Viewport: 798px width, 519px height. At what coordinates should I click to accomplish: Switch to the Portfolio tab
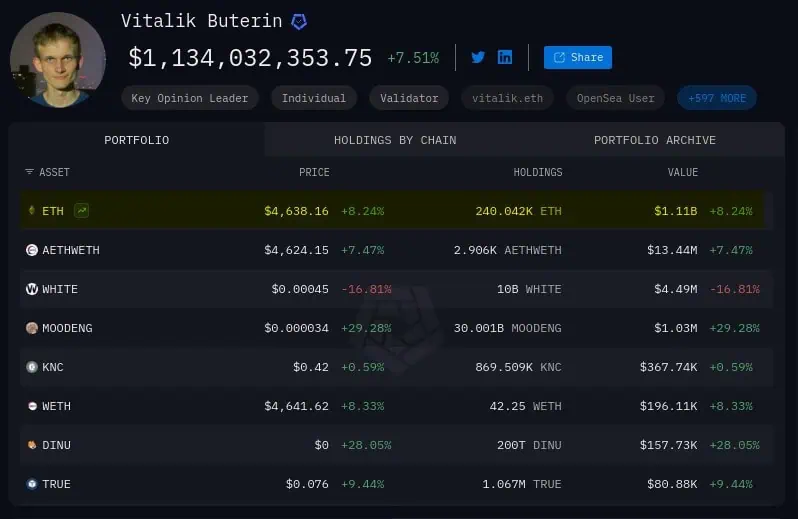136,140
